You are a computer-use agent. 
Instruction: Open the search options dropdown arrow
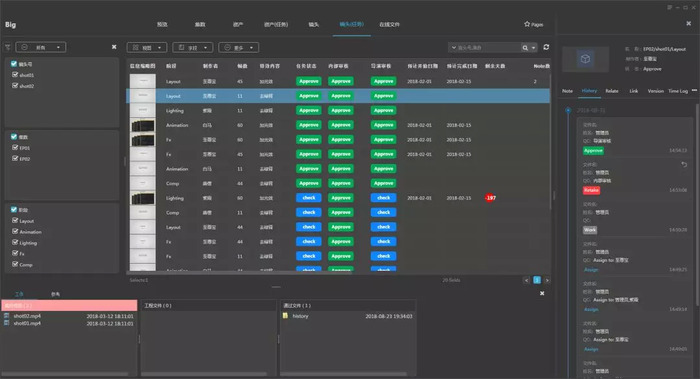533,48
